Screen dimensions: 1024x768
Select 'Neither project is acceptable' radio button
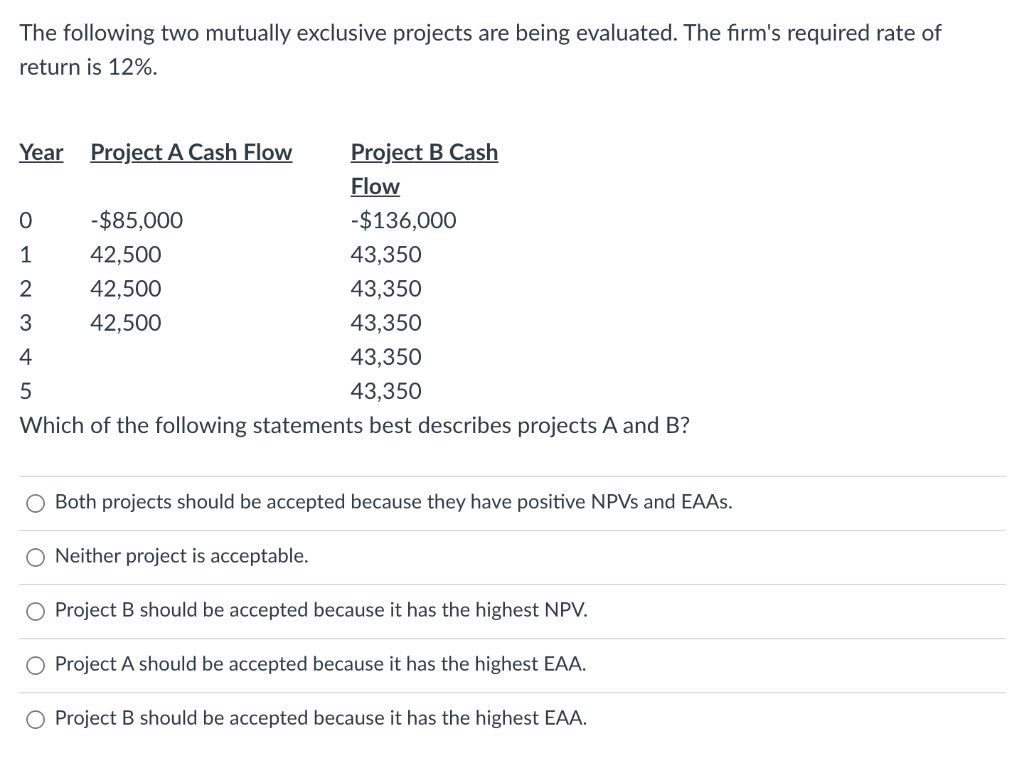pos(35,557)
